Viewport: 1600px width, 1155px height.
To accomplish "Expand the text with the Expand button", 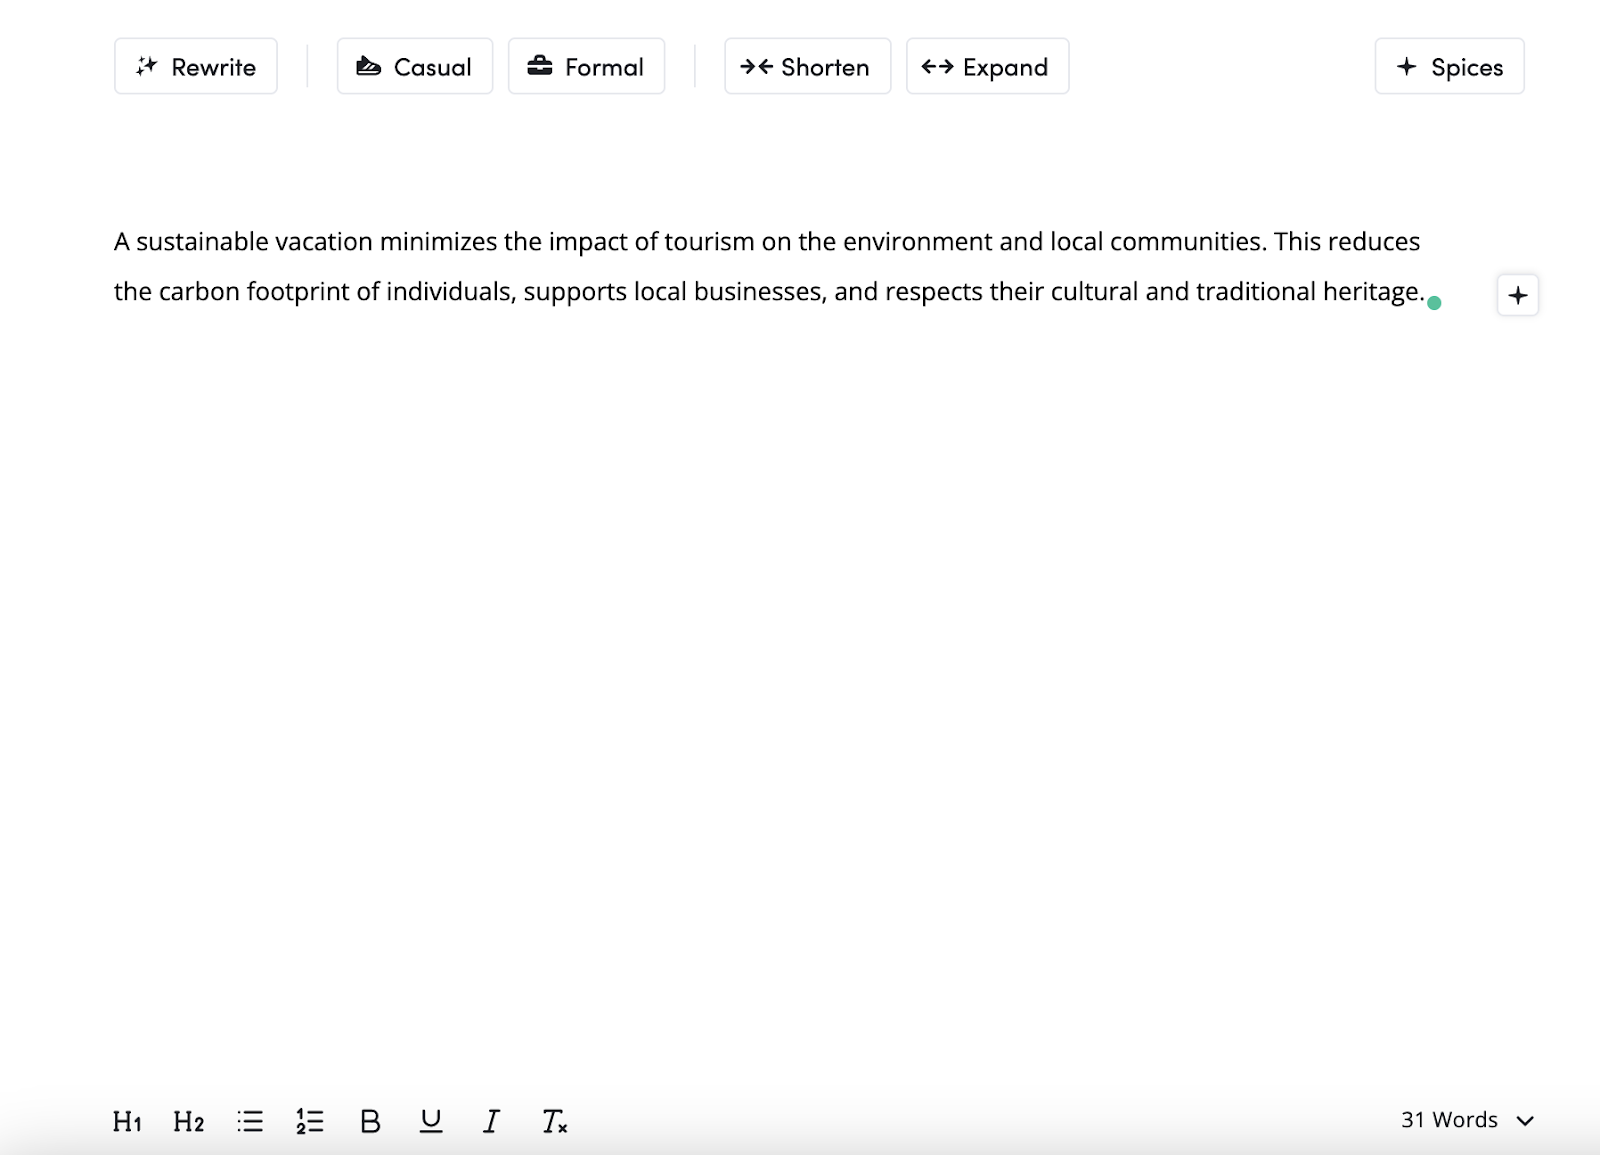I will pos(988,66).
